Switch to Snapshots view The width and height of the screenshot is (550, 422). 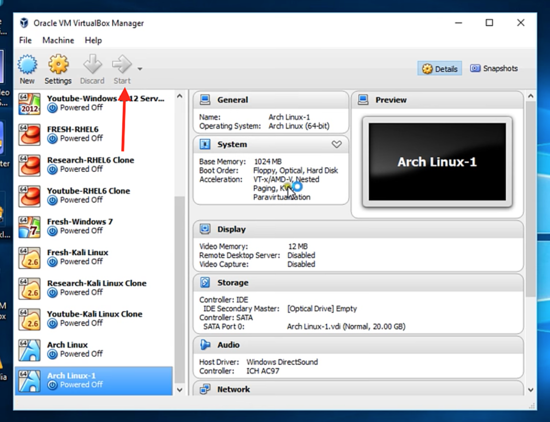(494, 68)
